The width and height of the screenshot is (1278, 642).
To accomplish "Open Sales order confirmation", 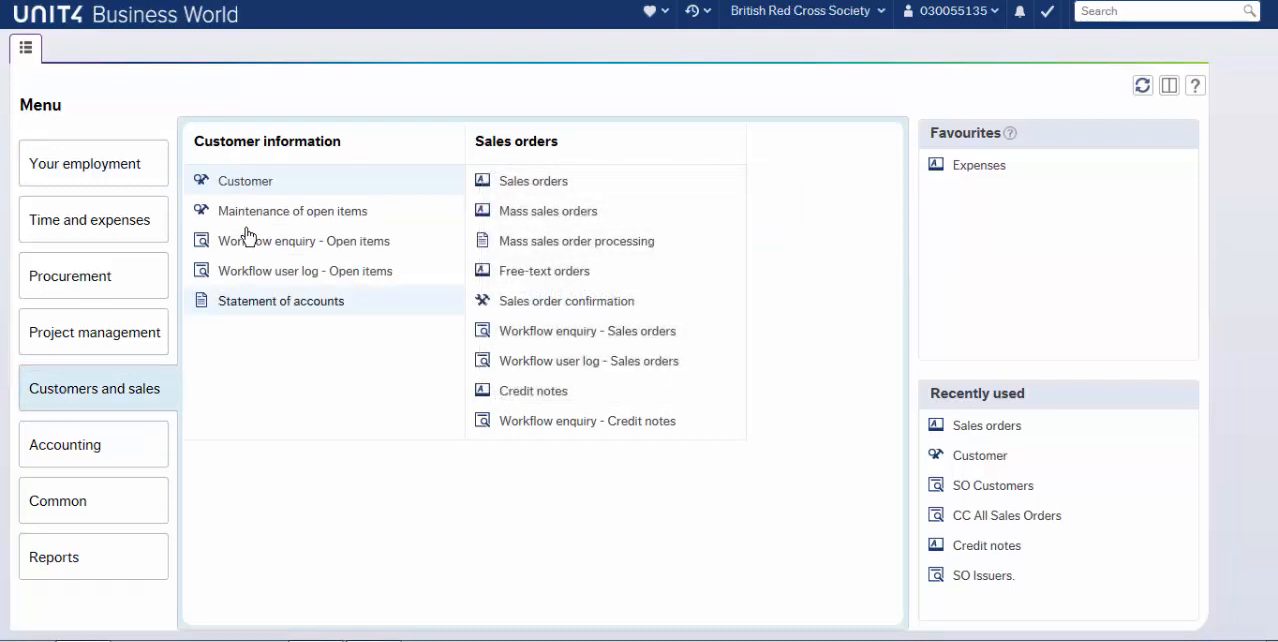I will [x=567, y=301].
